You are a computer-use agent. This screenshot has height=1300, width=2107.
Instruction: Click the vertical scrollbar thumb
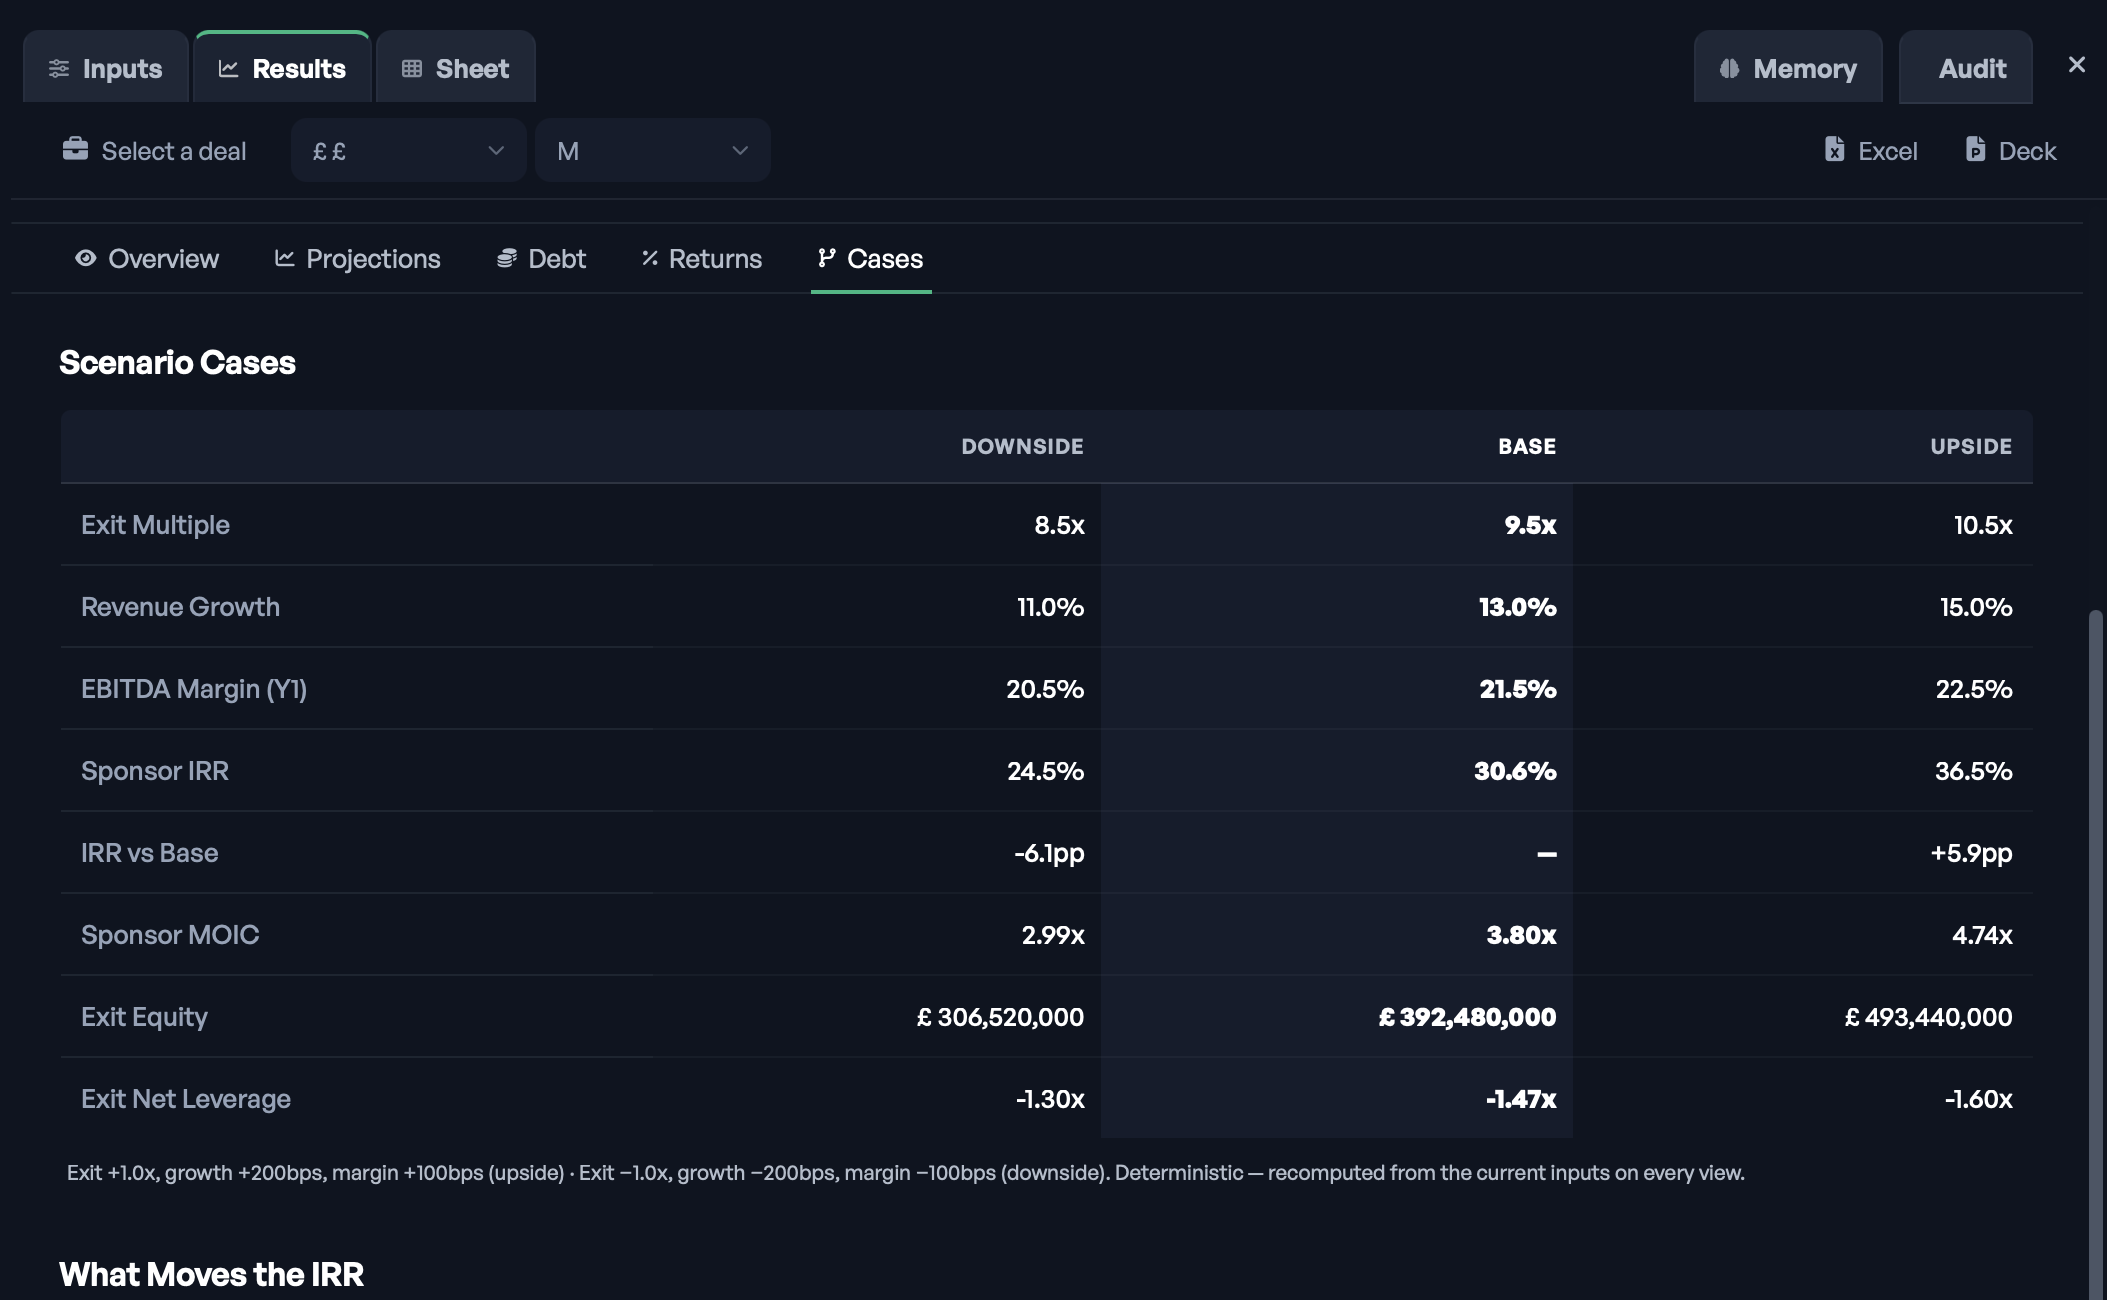coord(2096,955)
